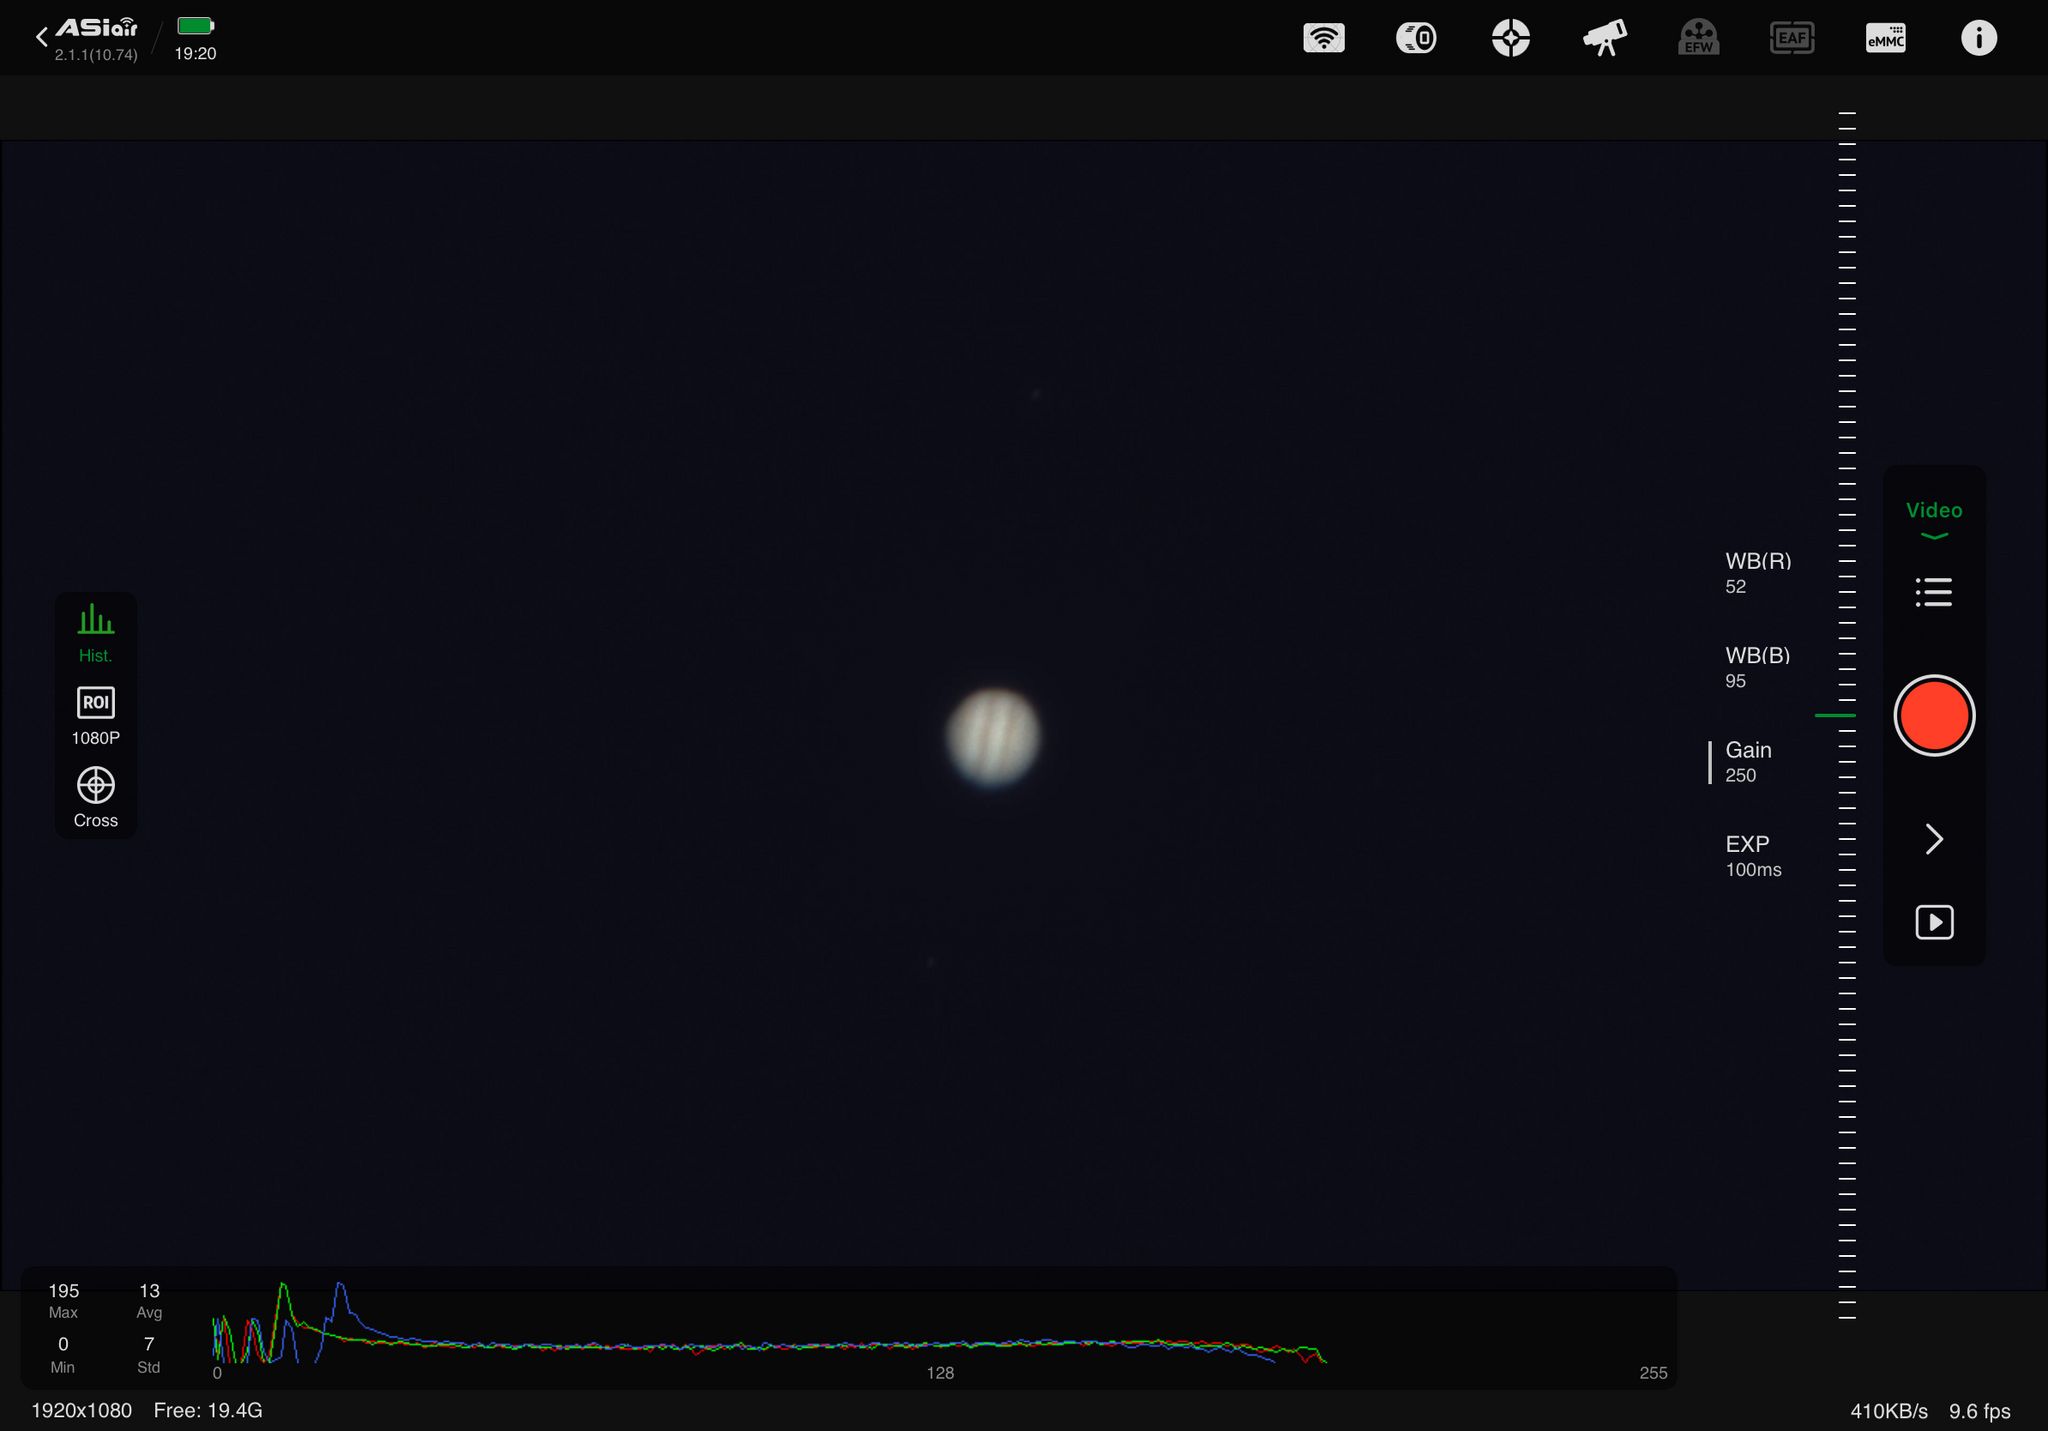Go back using the ASIAIR back arrow
Screen dimensions: 2048x1431
click(42, 38)
